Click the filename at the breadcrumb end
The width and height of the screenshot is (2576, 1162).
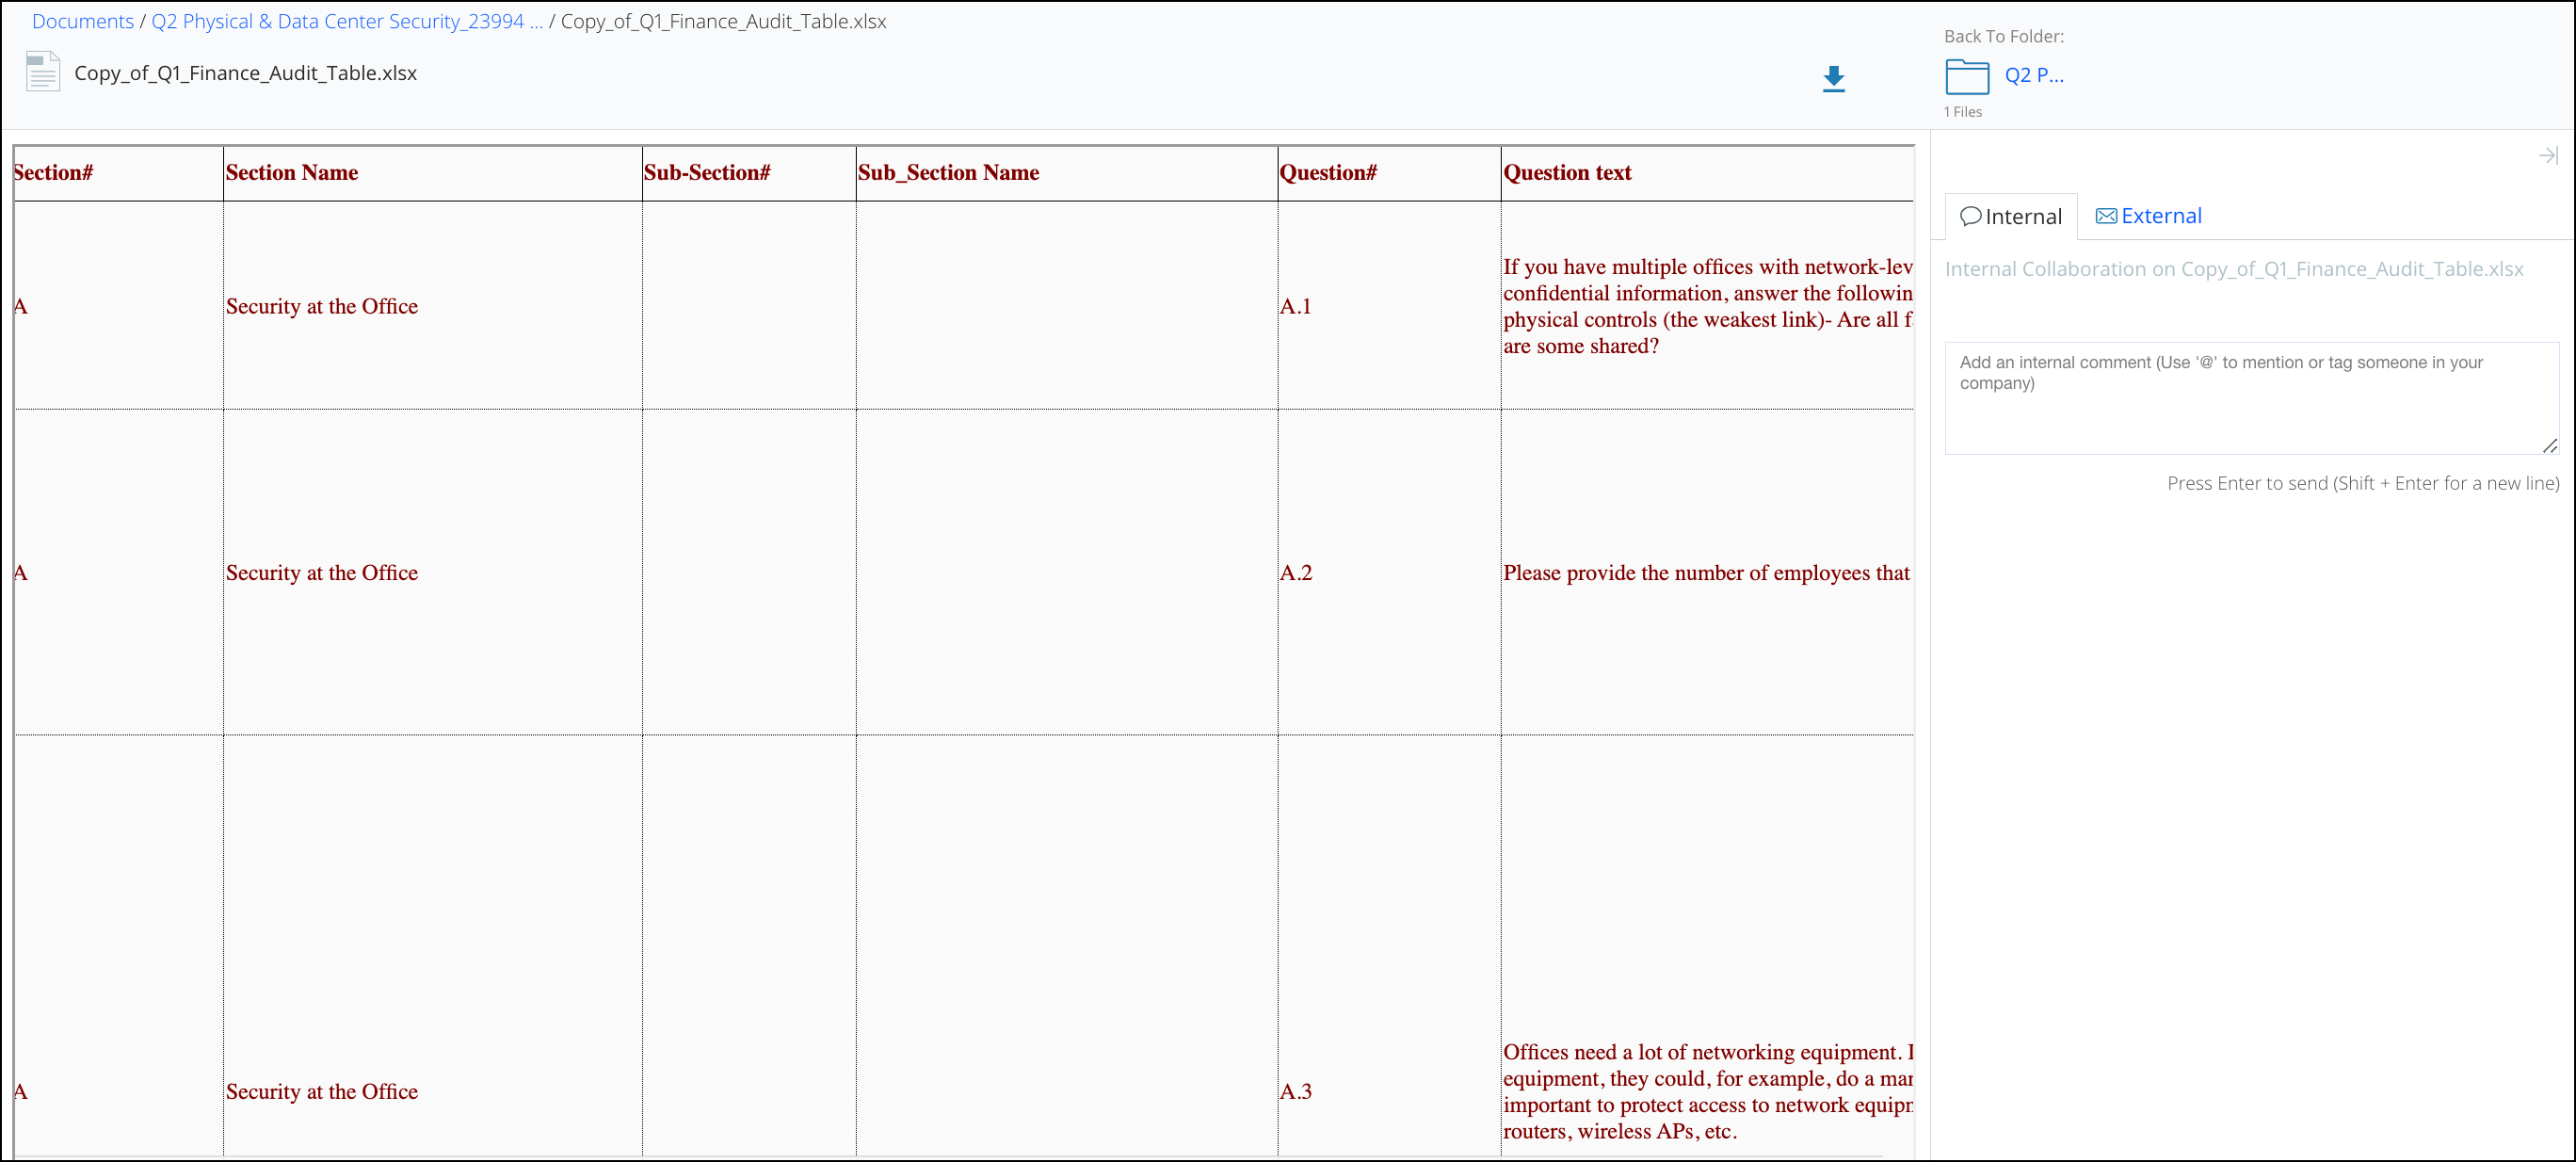point(724,21)
